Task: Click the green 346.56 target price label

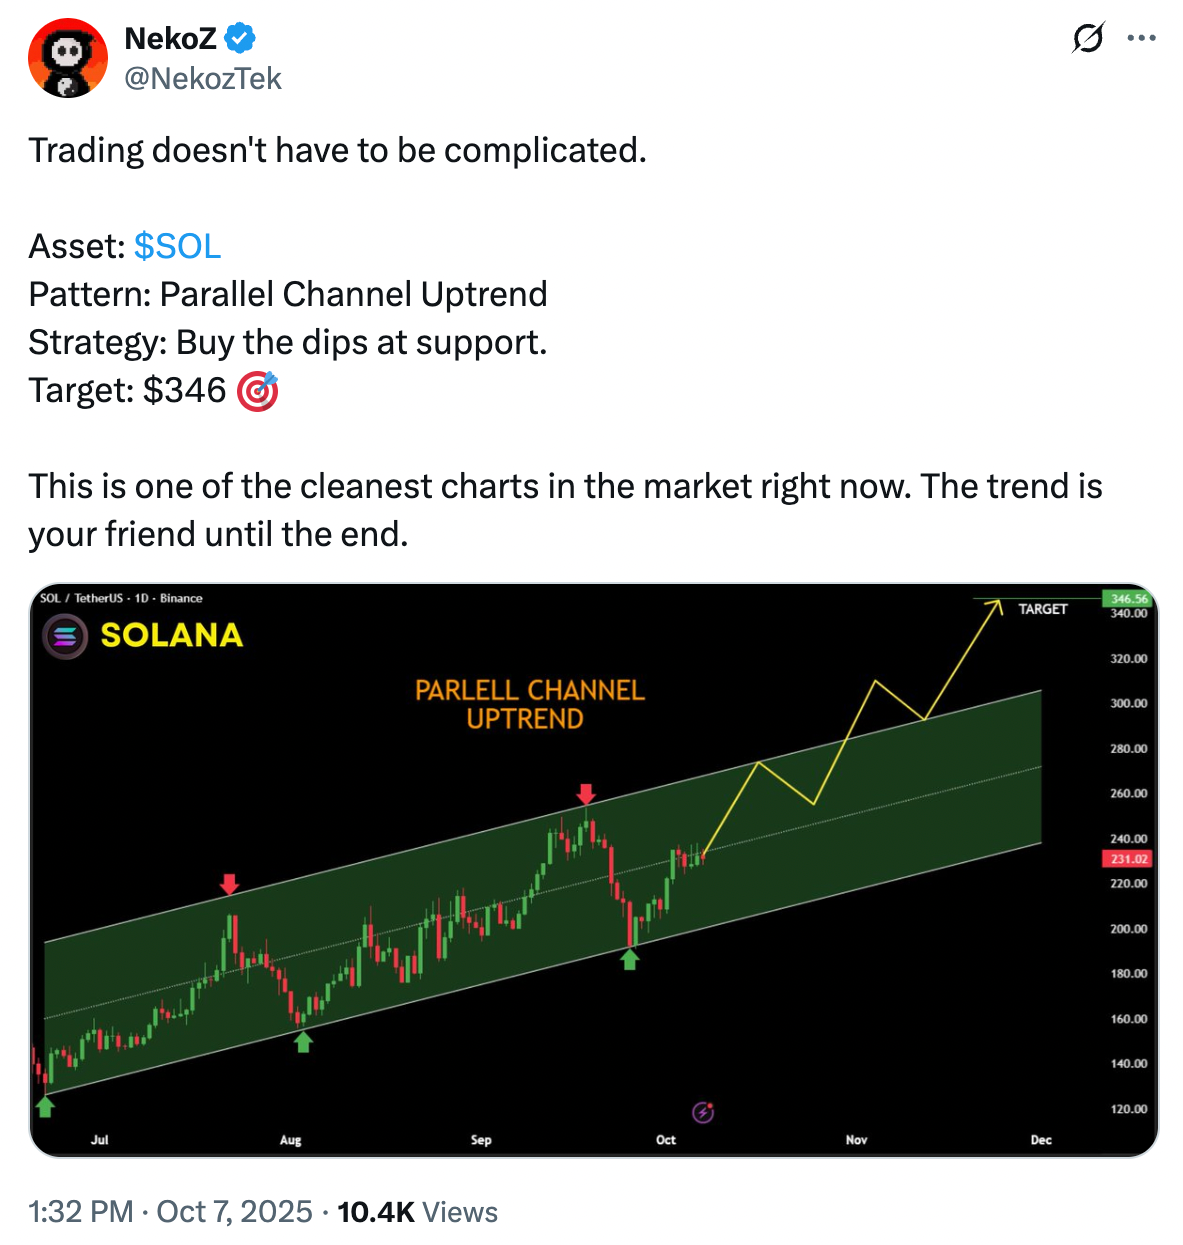Action: pos(1128,599)
